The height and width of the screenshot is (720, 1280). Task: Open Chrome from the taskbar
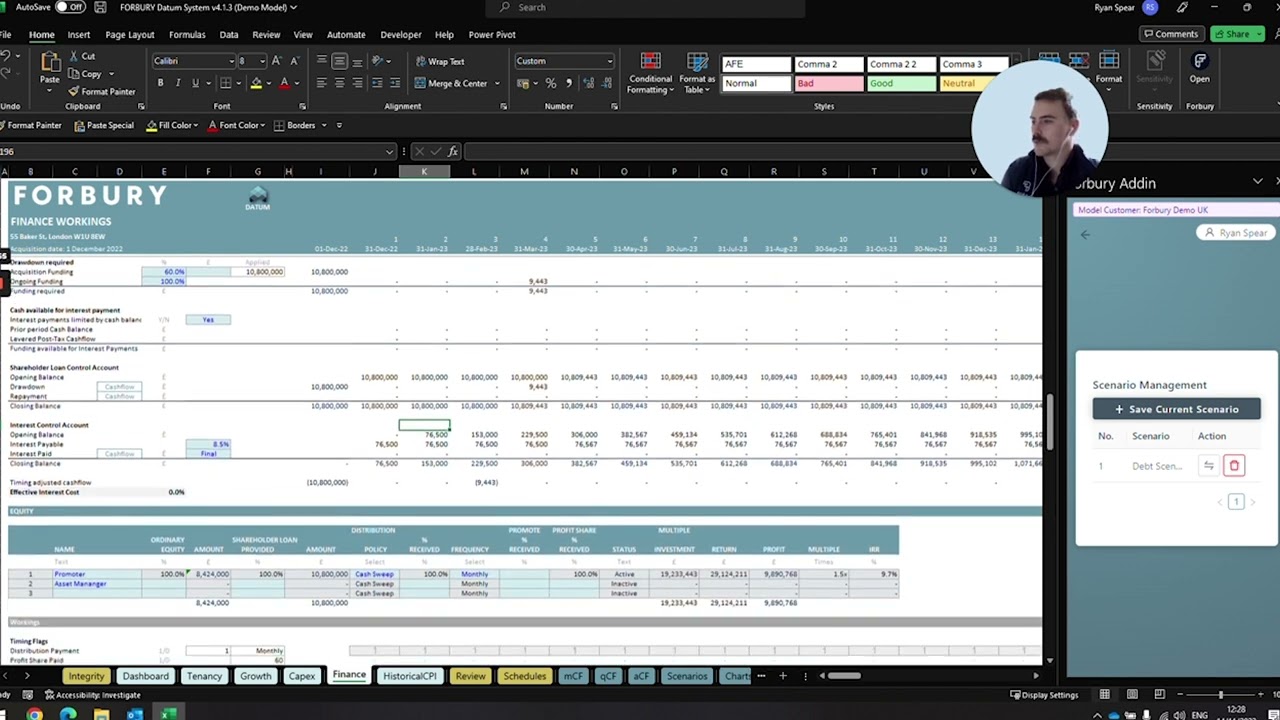(x=35, y=714)
